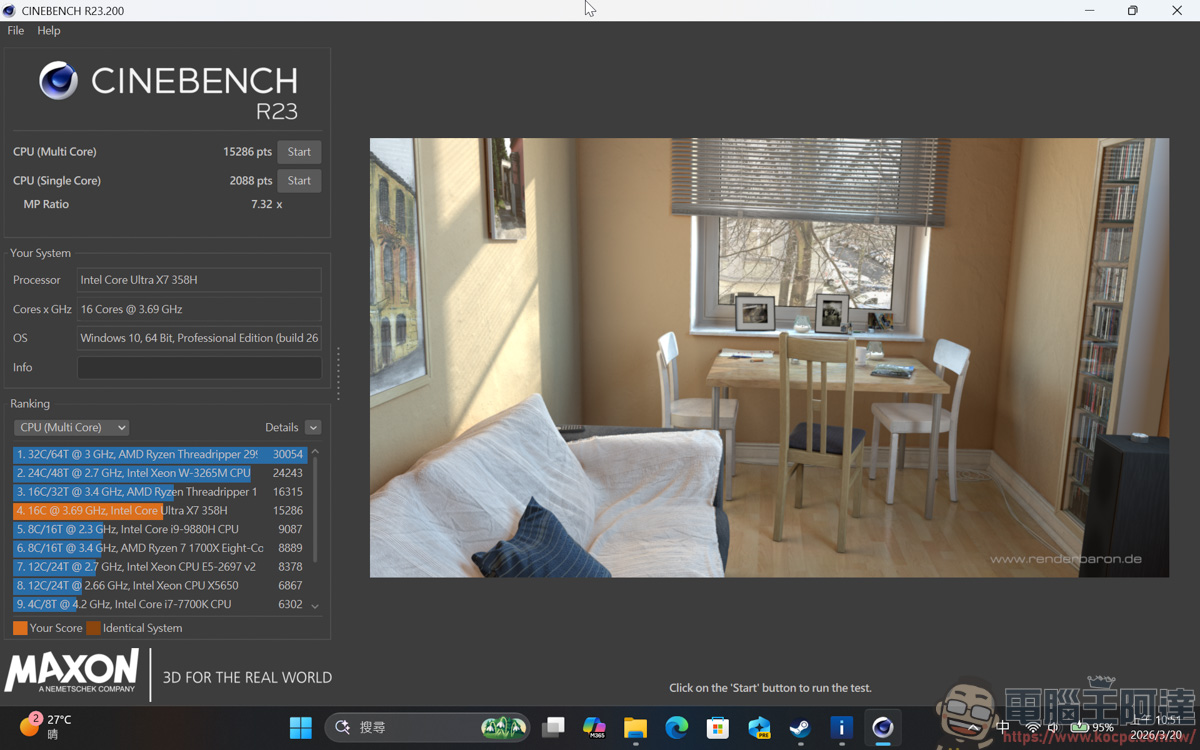Open the Windows Start menu
Screen dimensions: 1200x750
coord(300,728)
